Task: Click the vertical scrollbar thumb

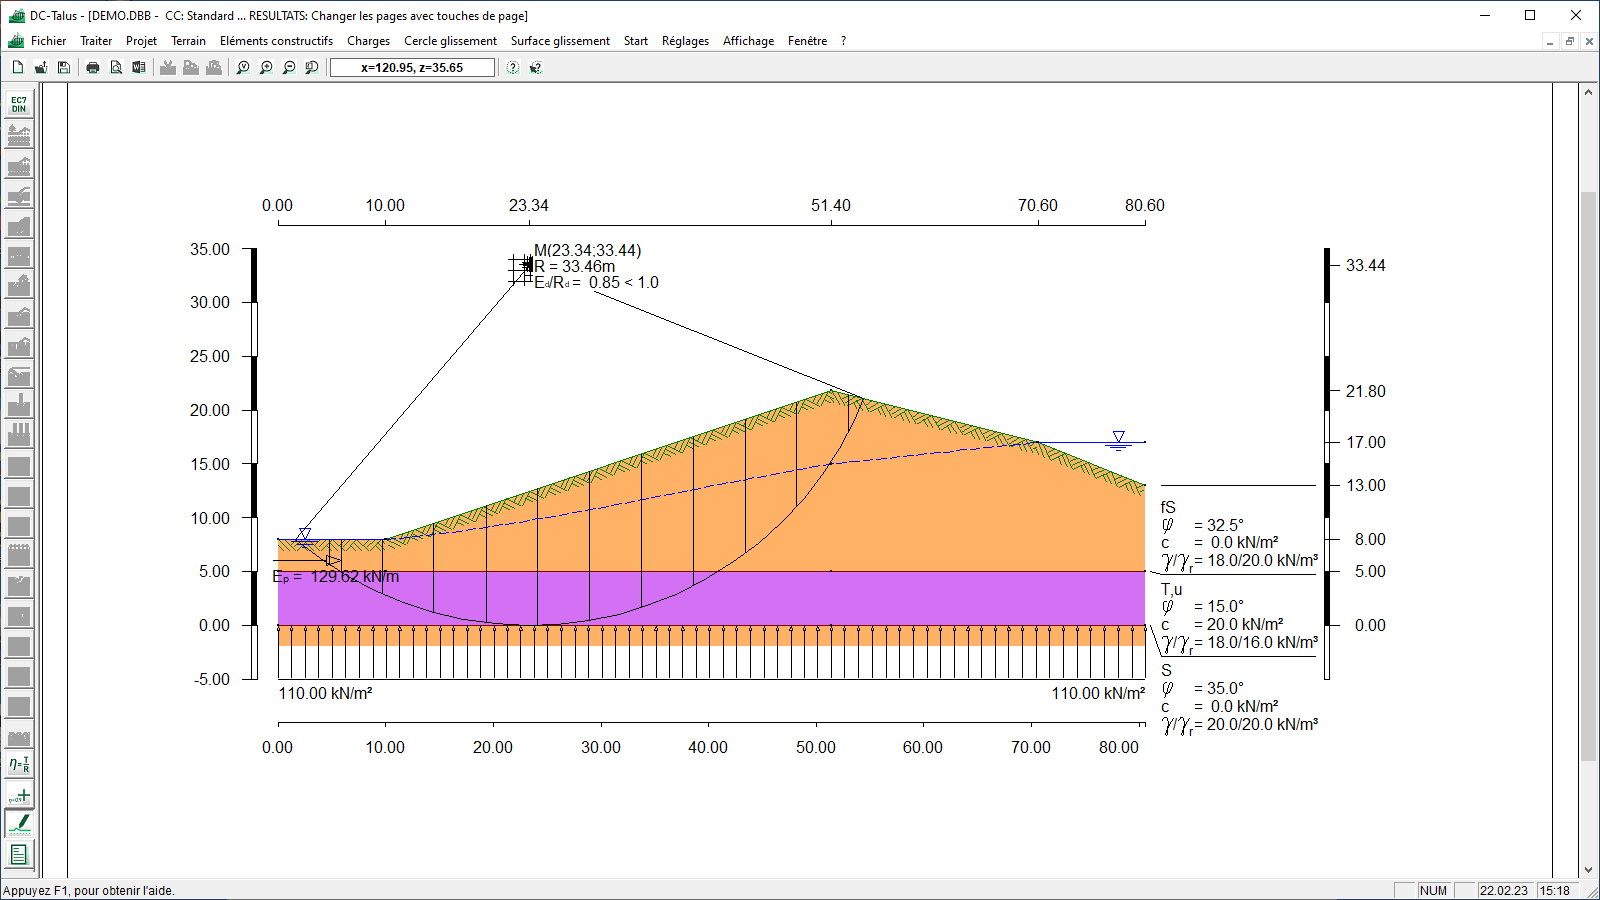Action: coord(1588,476)
